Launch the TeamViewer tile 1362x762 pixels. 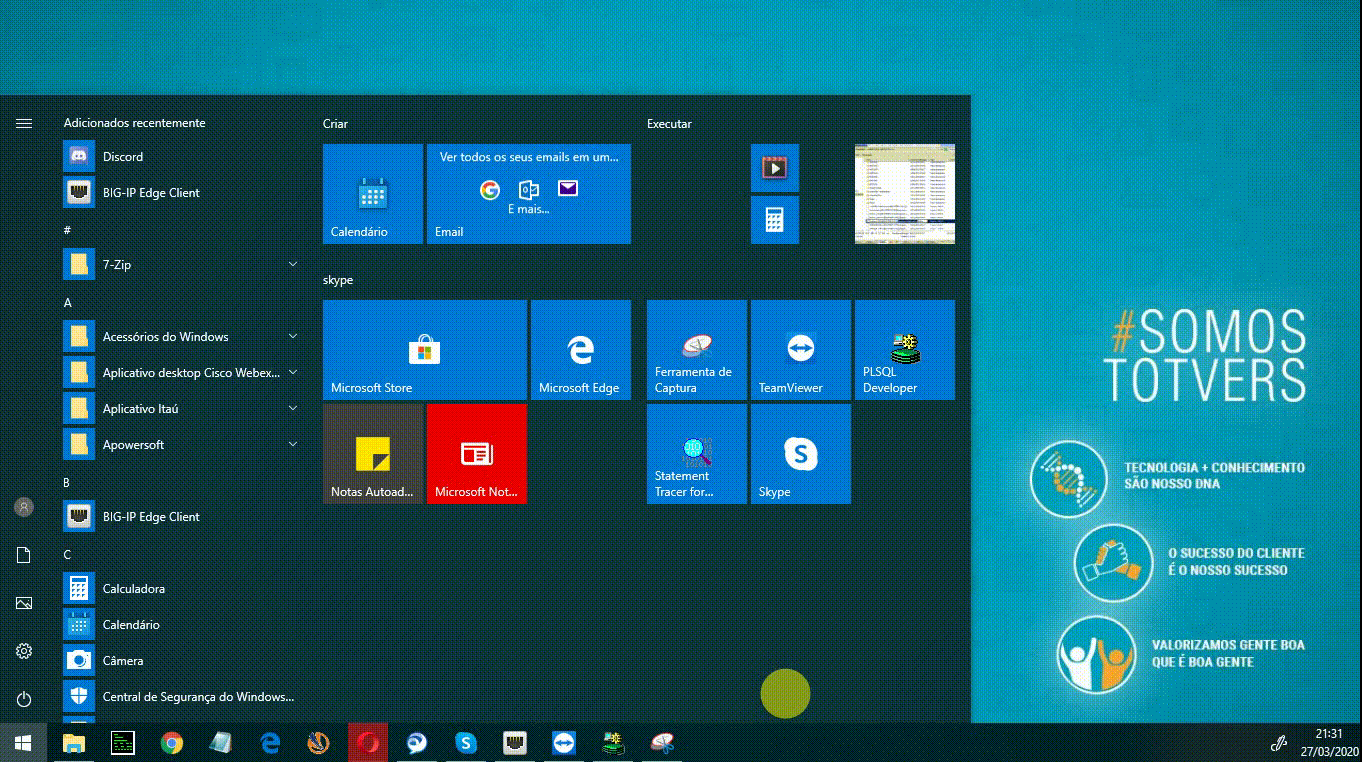click(801, 350)
